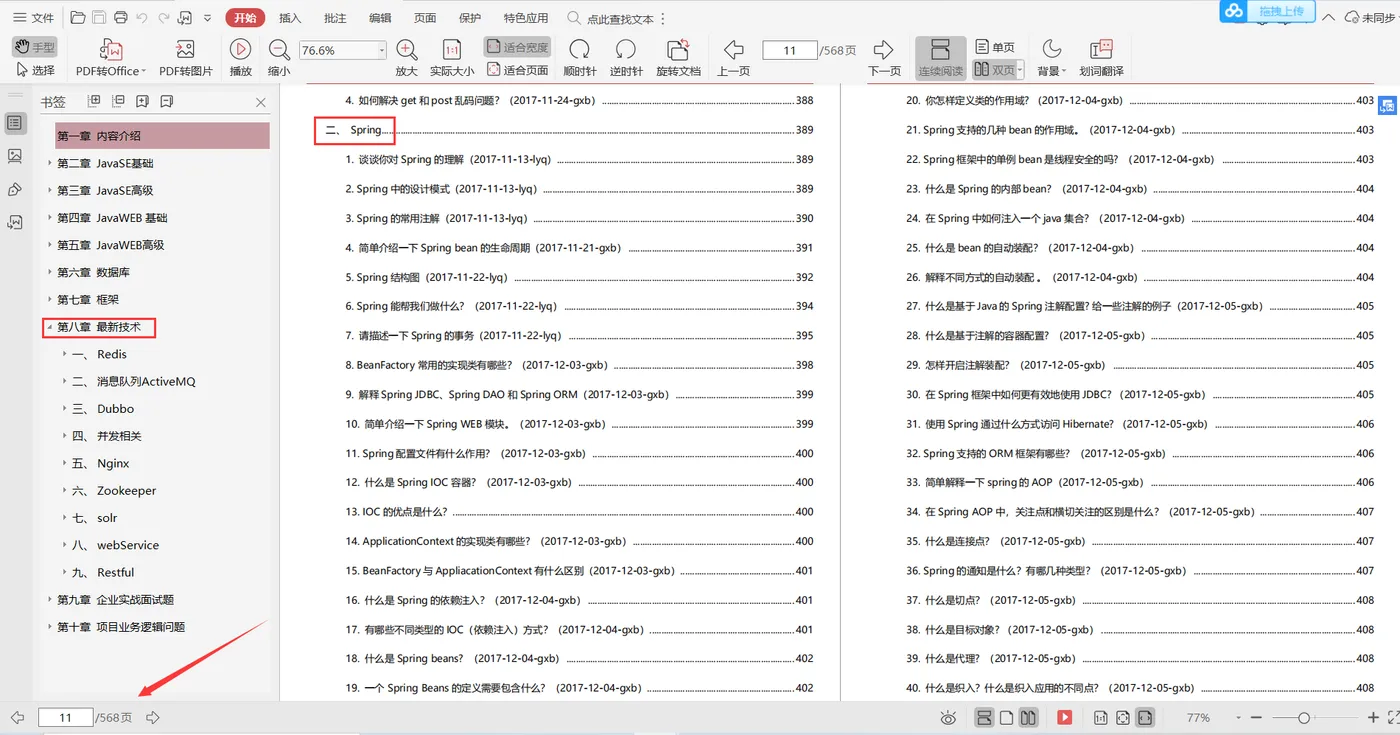Convert PDF to images with PDF转图片
The image size is (1400, 735).
186,58
